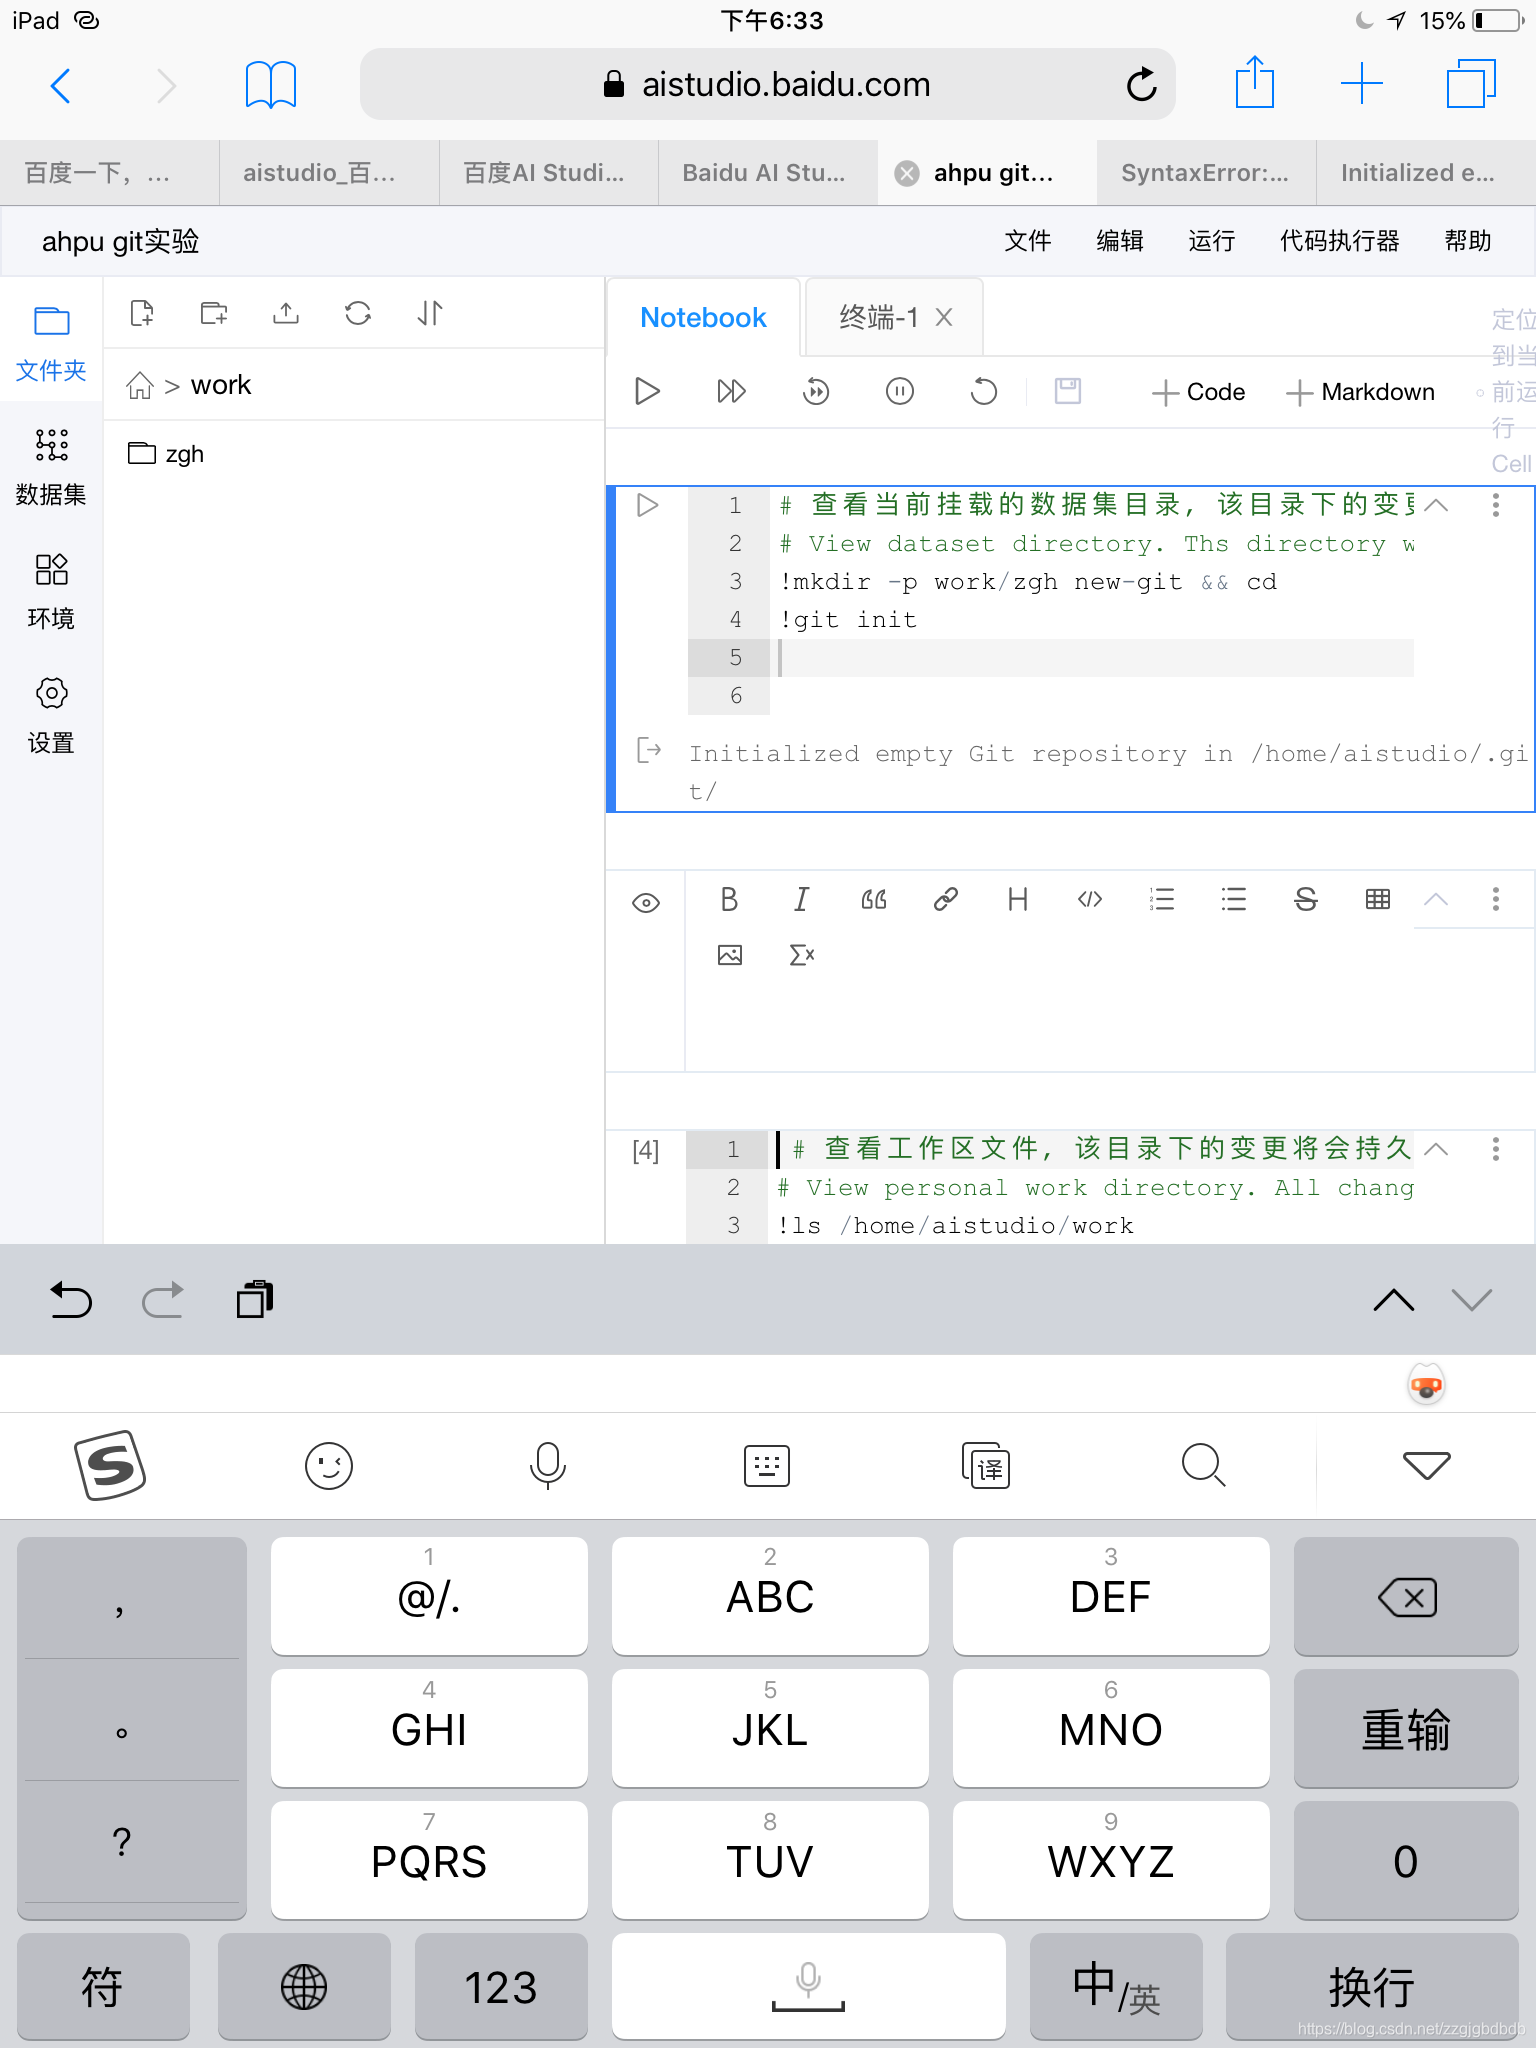Screen dimensions: 1536x2048
Task: Create a new file in file panel
Action: pyautogui.click(x=142, y=313)
